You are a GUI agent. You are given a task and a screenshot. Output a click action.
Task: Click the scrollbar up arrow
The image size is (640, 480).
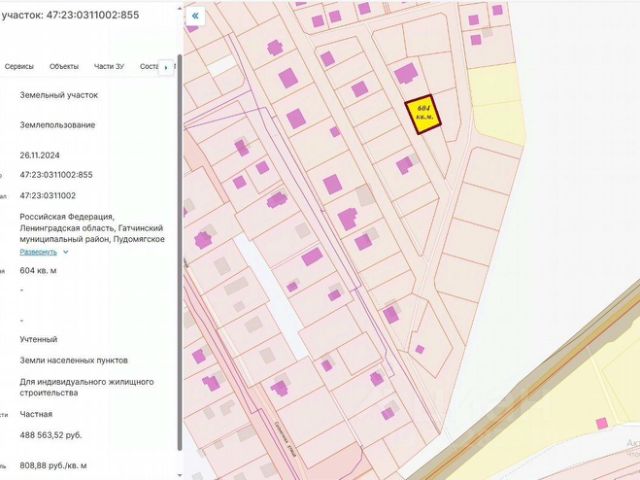coord(180,7)
